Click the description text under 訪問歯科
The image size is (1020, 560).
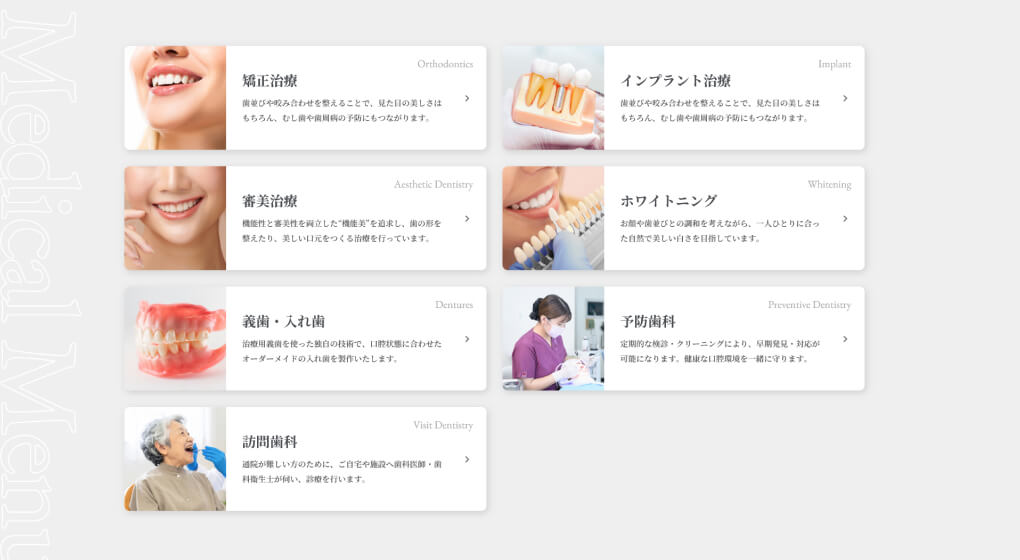click(342, 471)
